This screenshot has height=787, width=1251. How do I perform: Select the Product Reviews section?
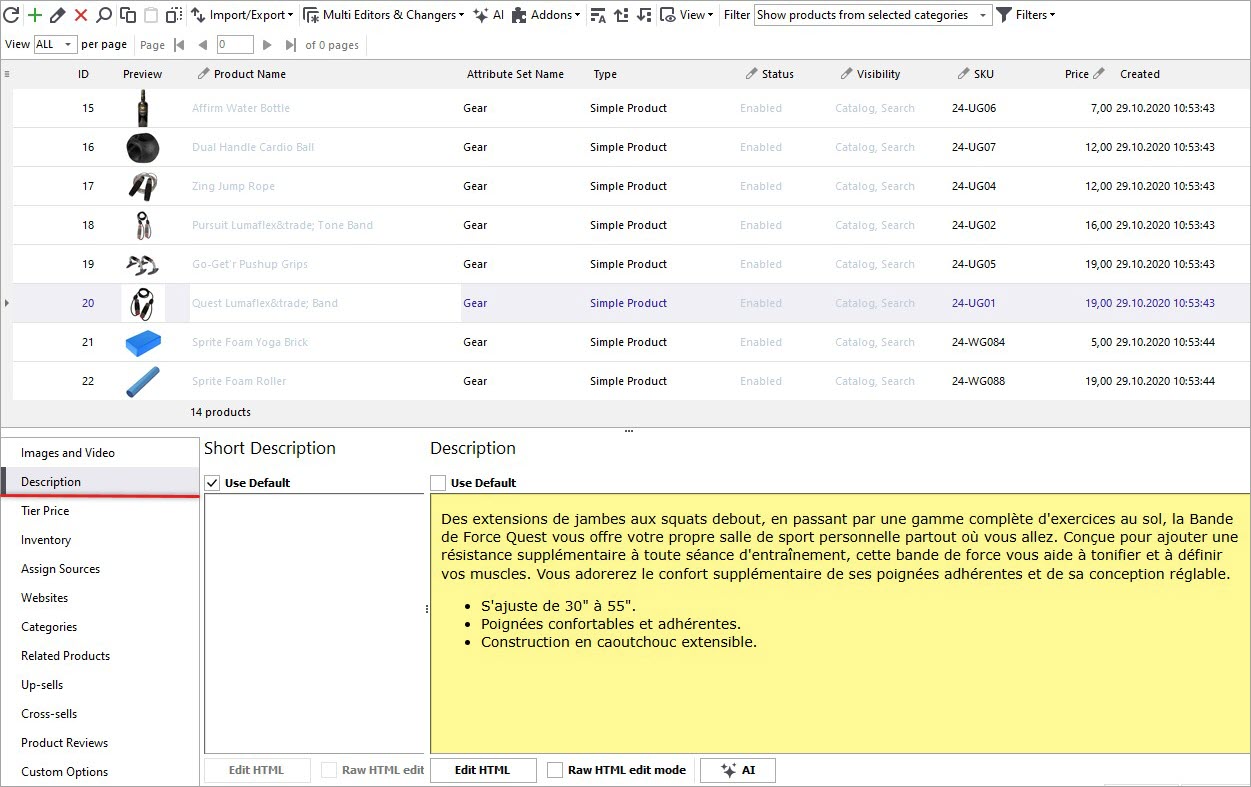coord(64,742)
